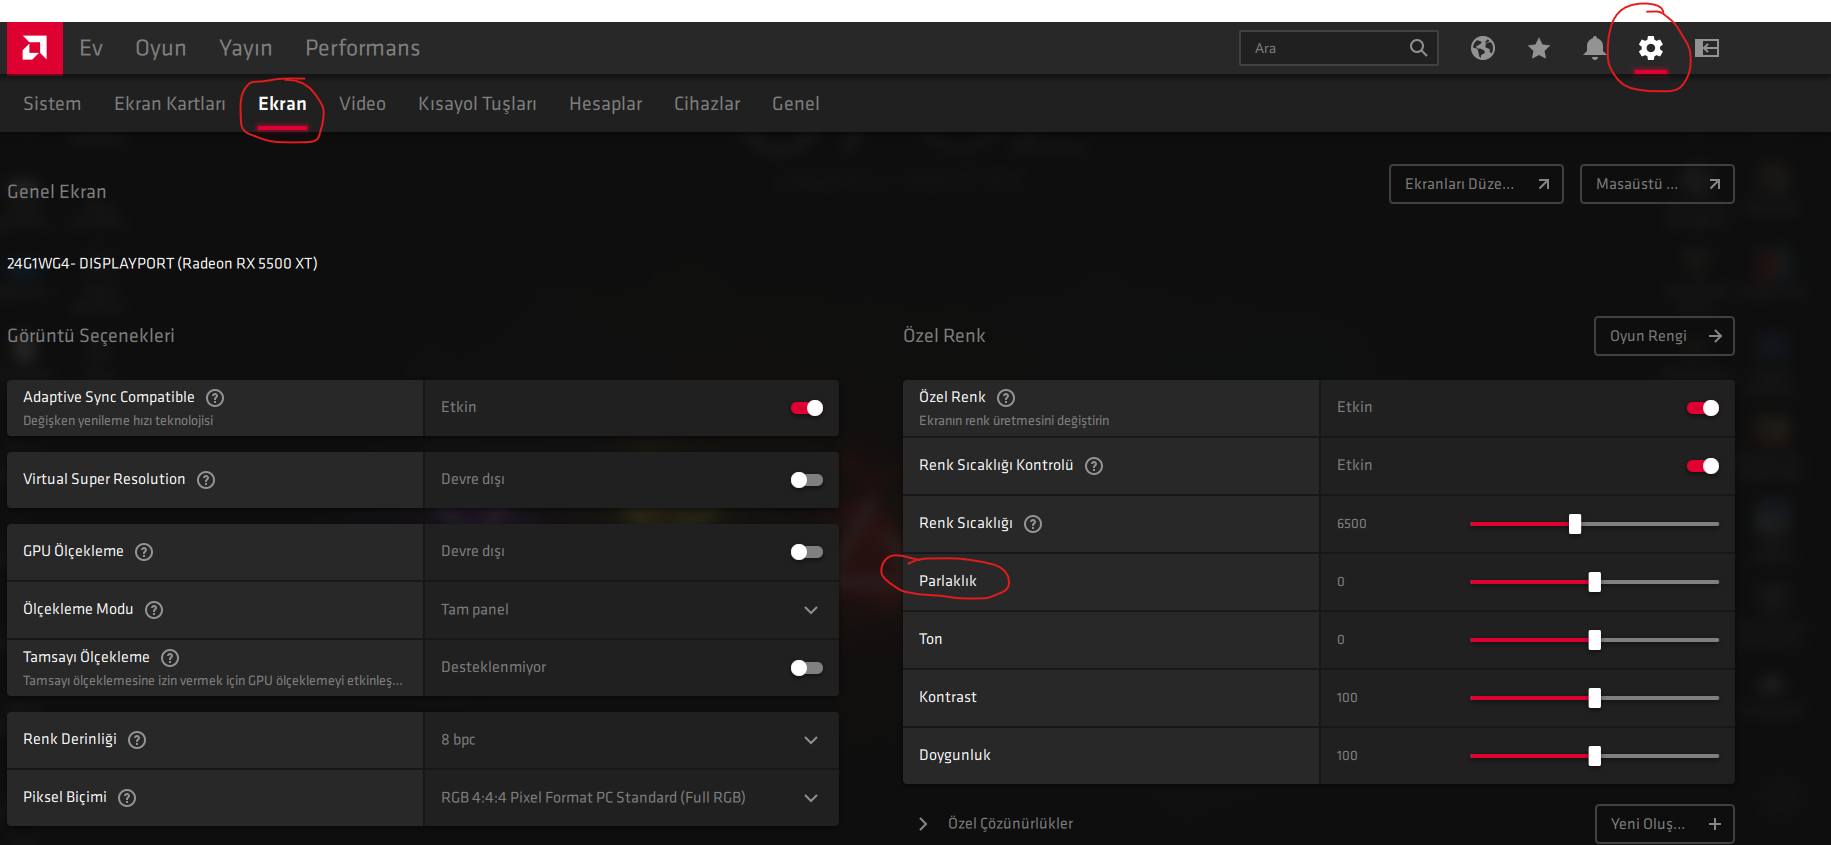Click the Yeni Oluştur button

tap(1663, 824)
